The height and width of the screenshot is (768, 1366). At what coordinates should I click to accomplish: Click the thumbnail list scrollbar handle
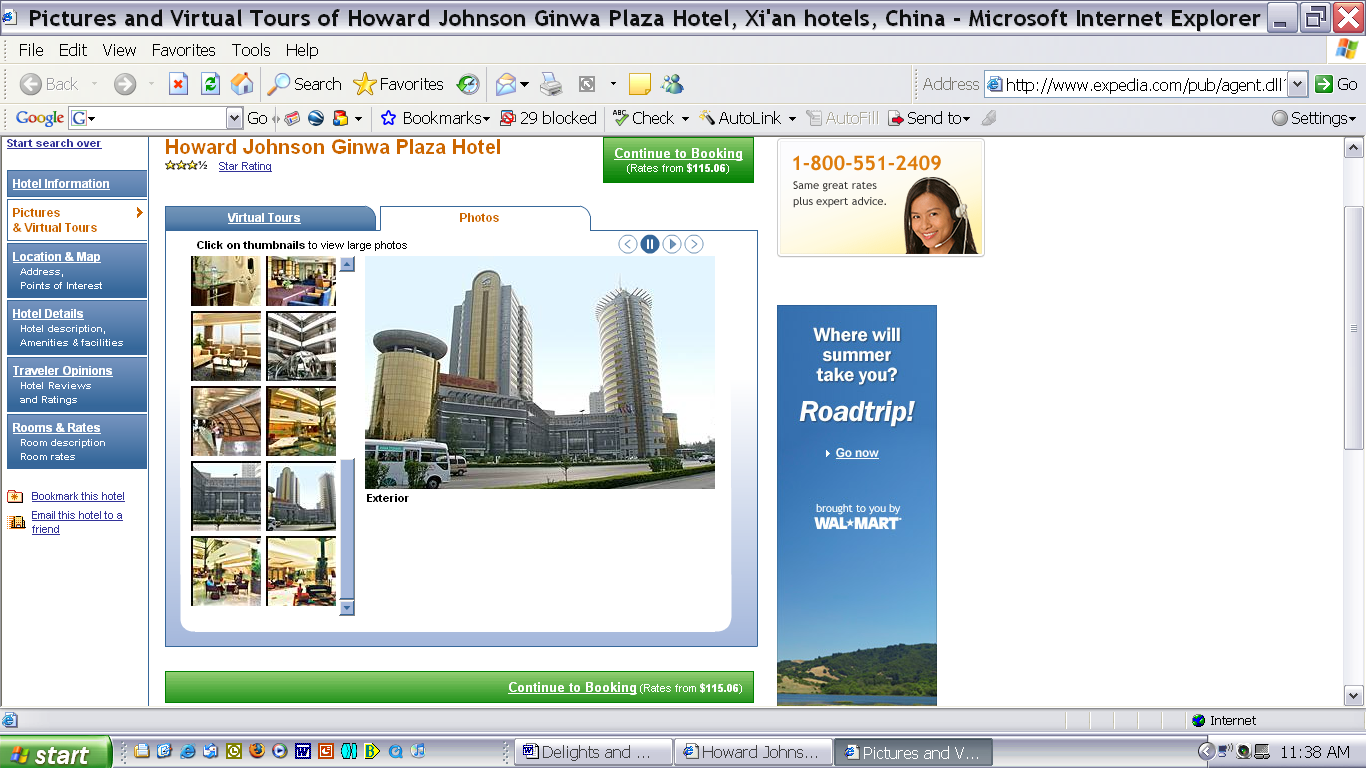(x=347, y=528)
